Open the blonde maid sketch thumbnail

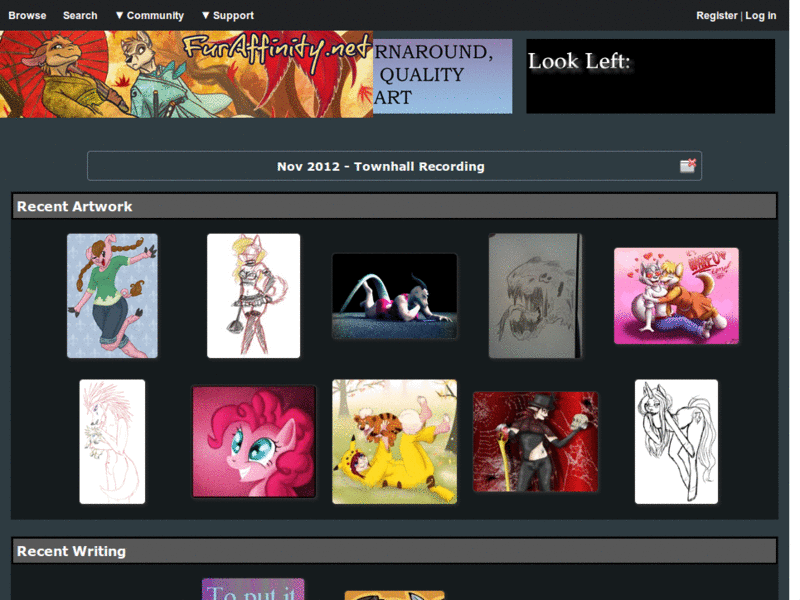[x=254, y=296]
